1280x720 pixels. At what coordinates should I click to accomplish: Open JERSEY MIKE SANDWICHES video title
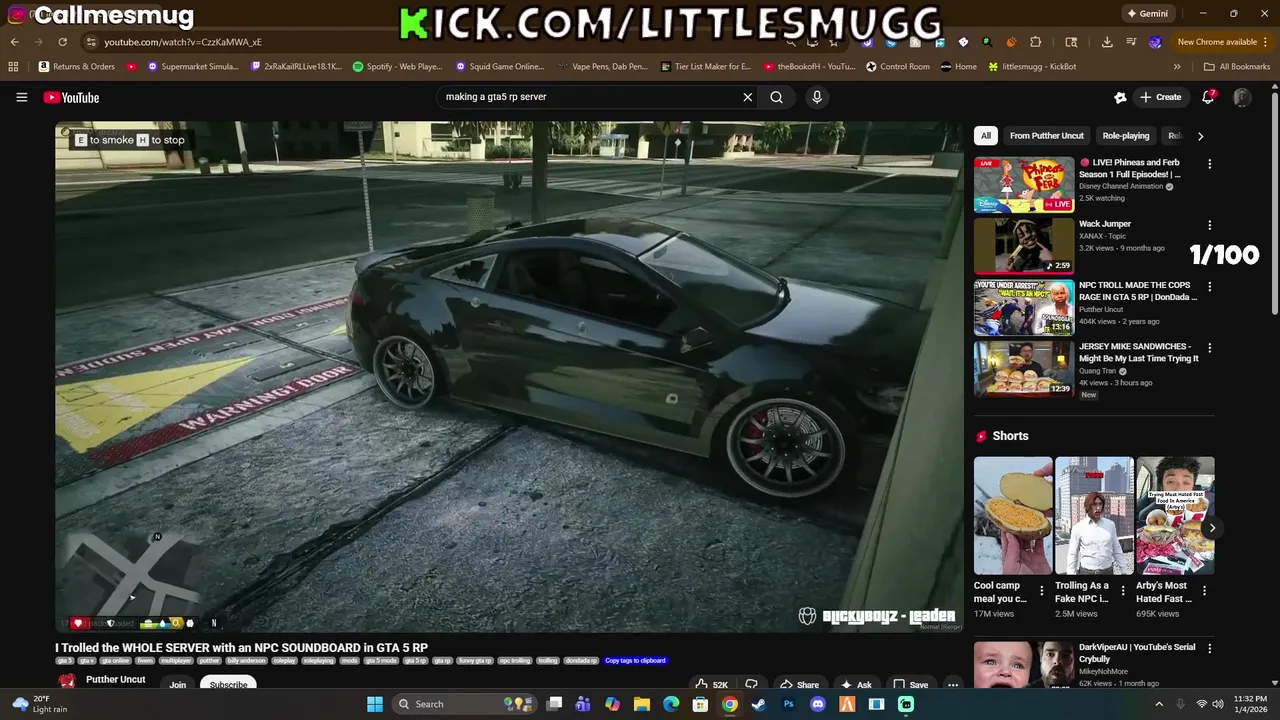click(1138, 352)
